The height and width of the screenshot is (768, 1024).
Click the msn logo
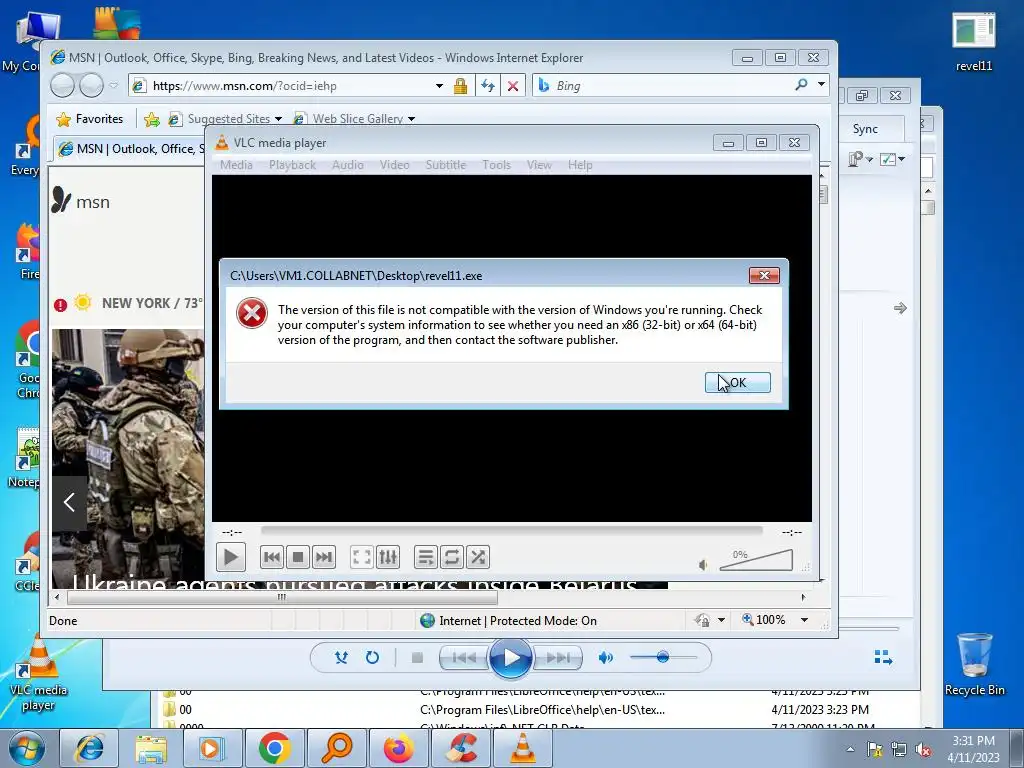click(x=80, y=201)
